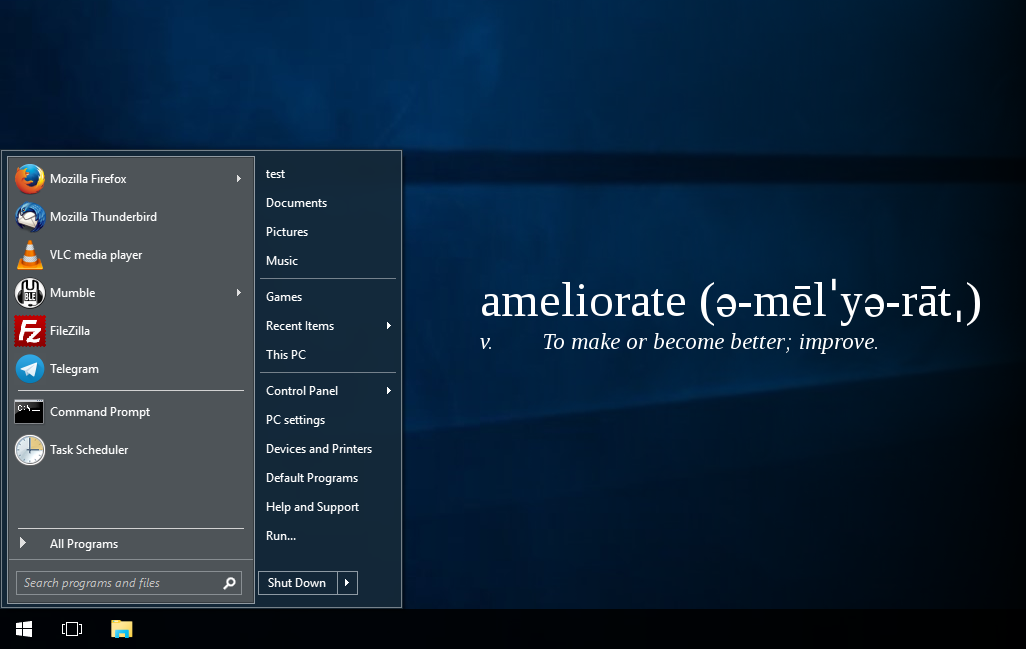Show All Programs list

click(84, 544)
